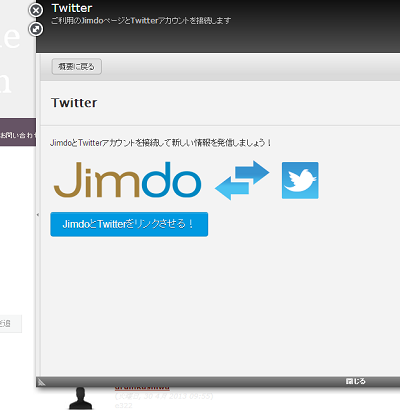
Task: Collapse the panel using left-edge arrow
Action: click(38, 215)
